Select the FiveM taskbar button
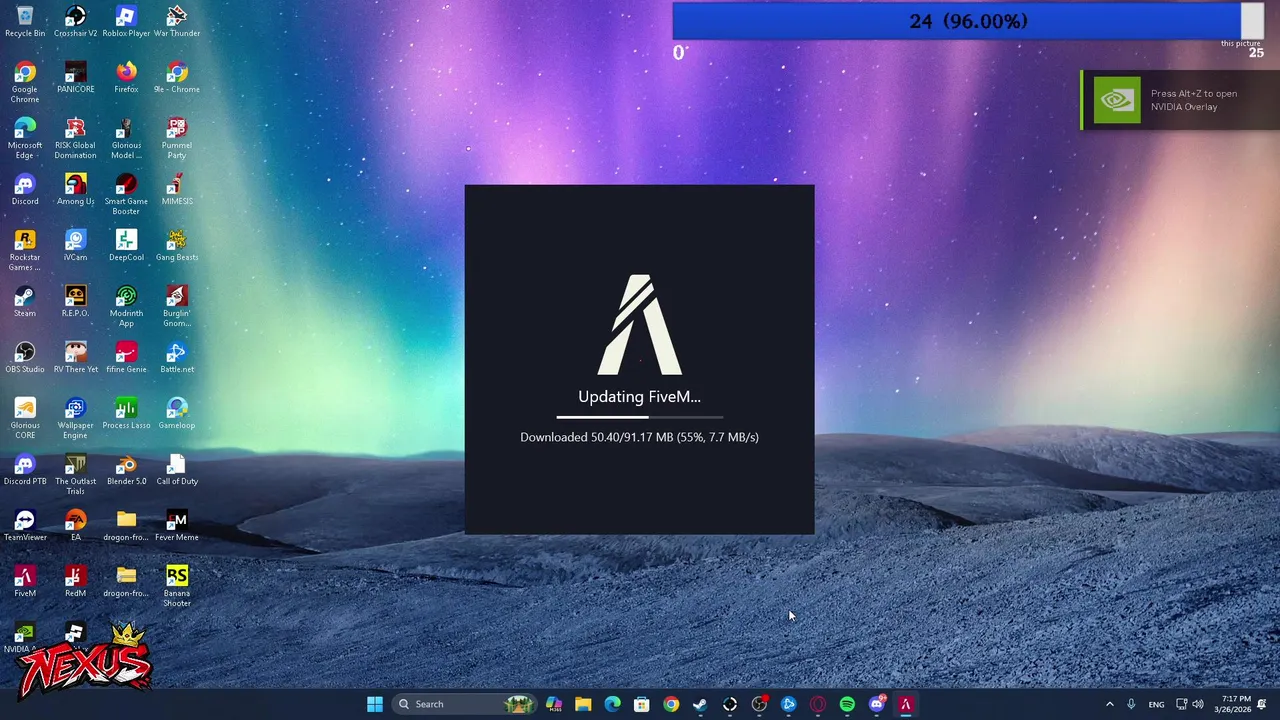 click(x=906, y=704)
